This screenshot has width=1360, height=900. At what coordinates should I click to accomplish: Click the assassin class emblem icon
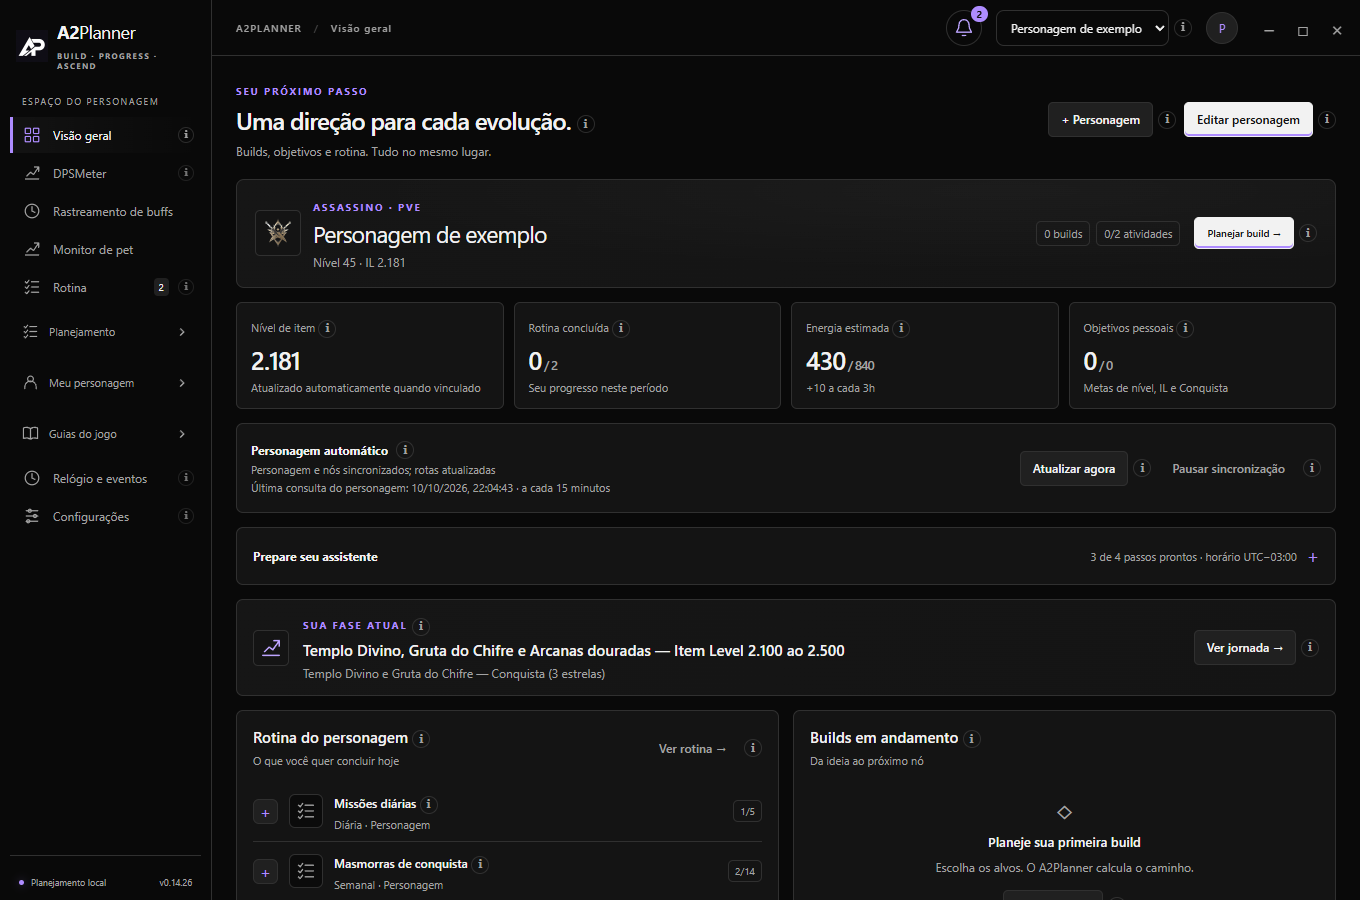tap(278, 233)
